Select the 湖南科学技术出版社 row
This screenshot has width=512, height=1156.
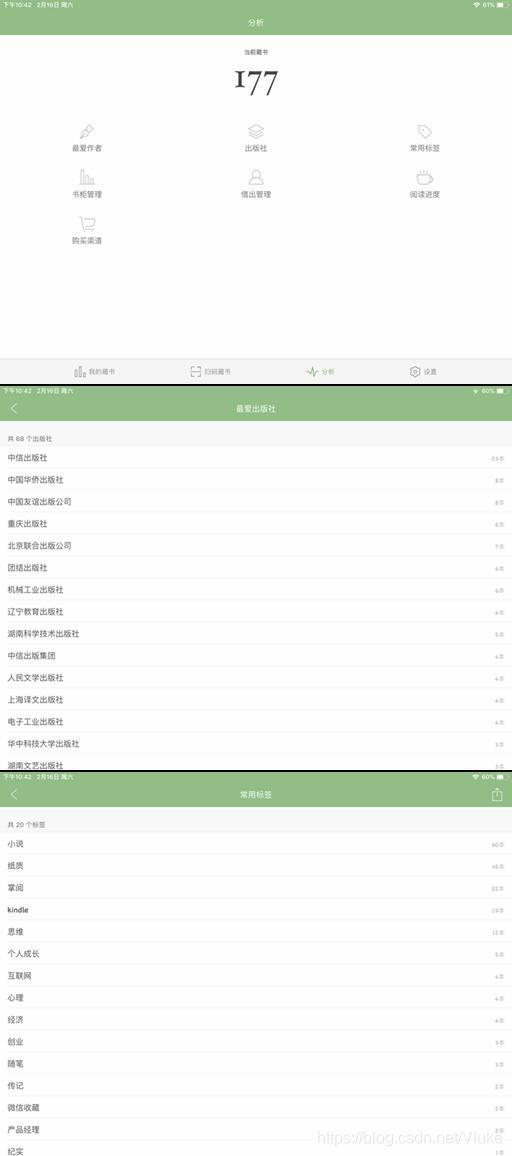pos(256,634)
